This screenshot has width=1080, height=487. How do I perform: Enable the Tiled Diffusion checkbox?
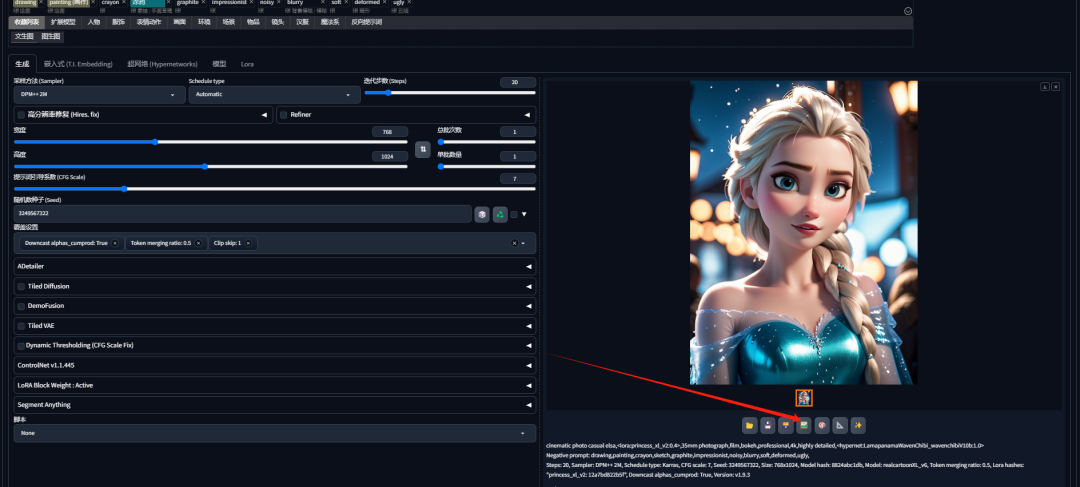21,287
